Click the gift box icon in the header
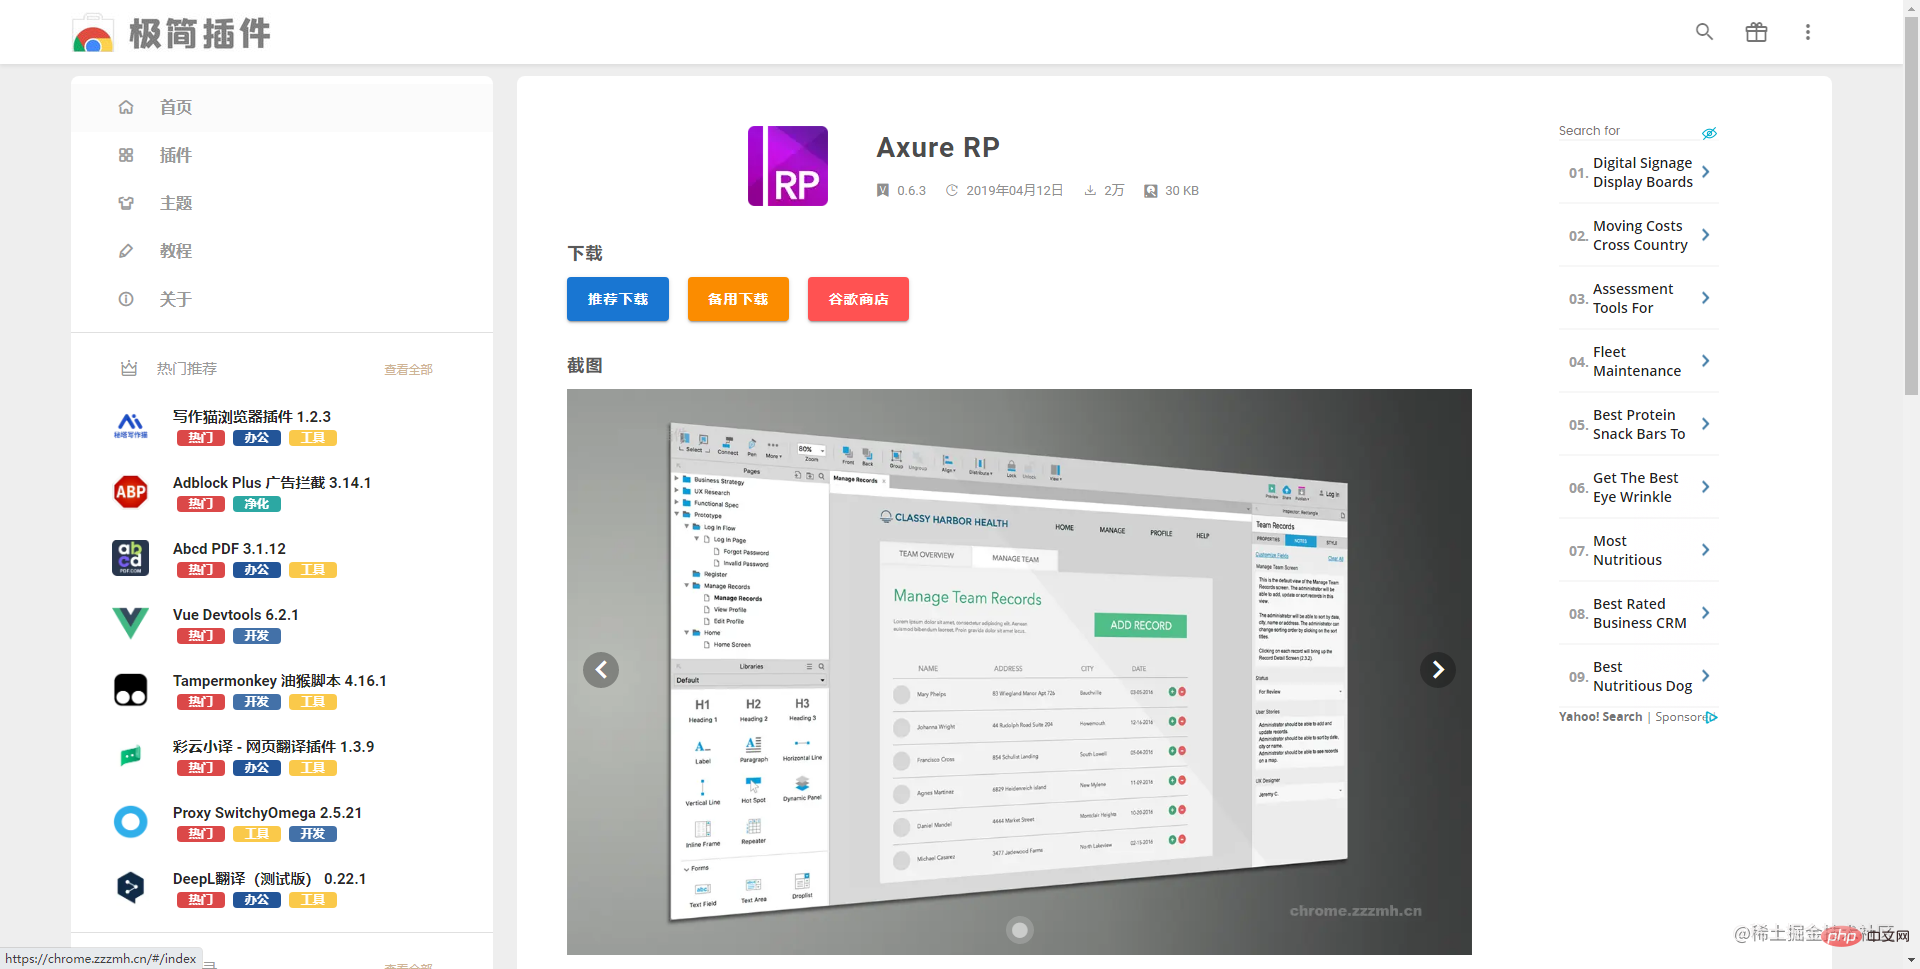The image size is (1920, 969). pos(1756,32)
